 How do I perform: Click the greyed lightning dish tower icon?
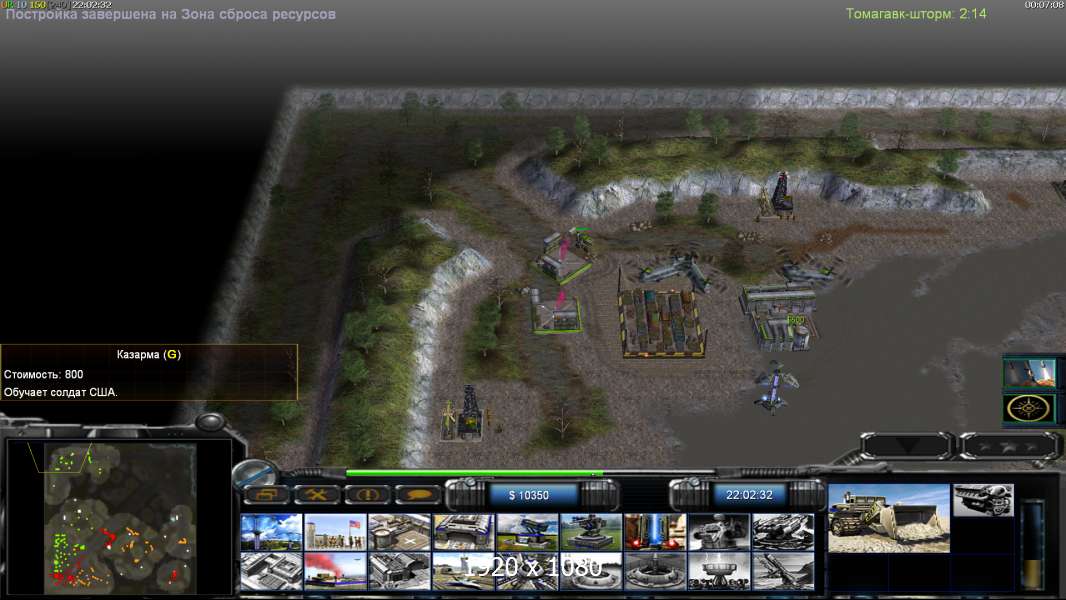tap(719, 571)
